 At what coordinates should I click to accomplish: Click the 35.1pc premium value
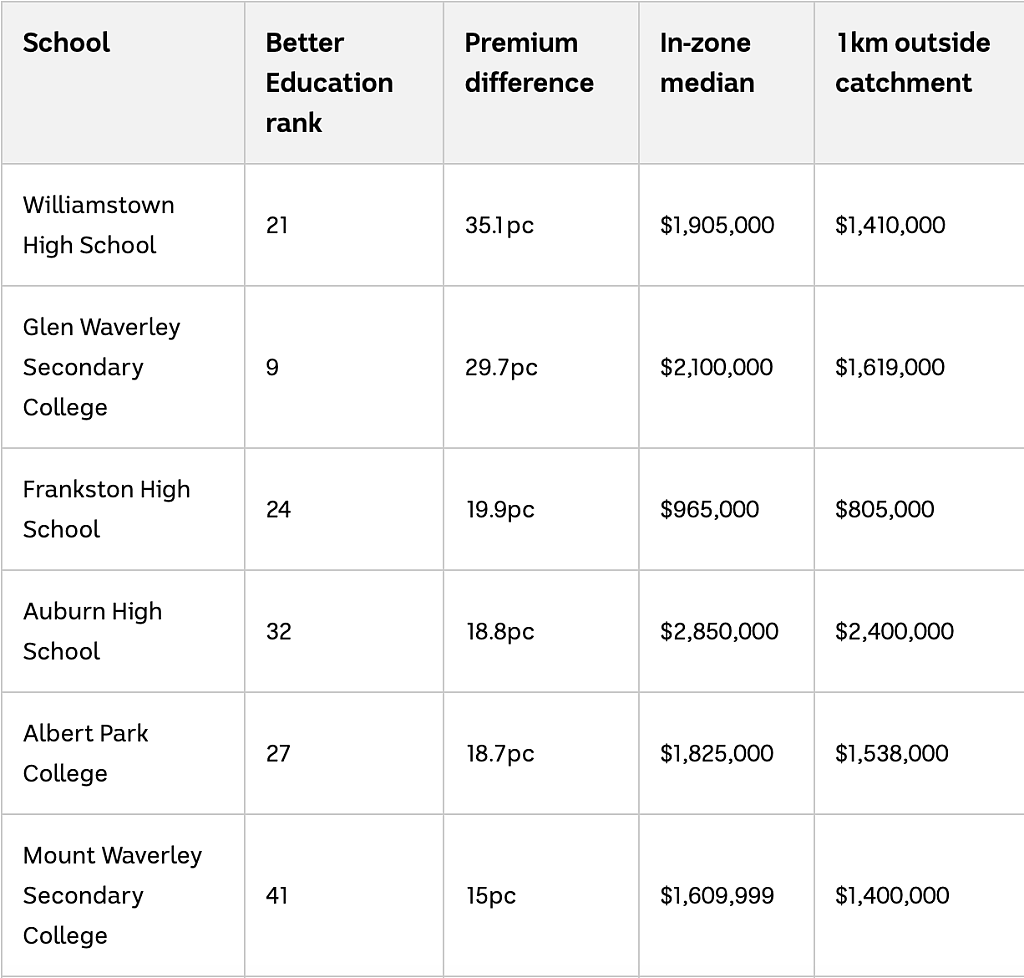click(x=500, y=225)
